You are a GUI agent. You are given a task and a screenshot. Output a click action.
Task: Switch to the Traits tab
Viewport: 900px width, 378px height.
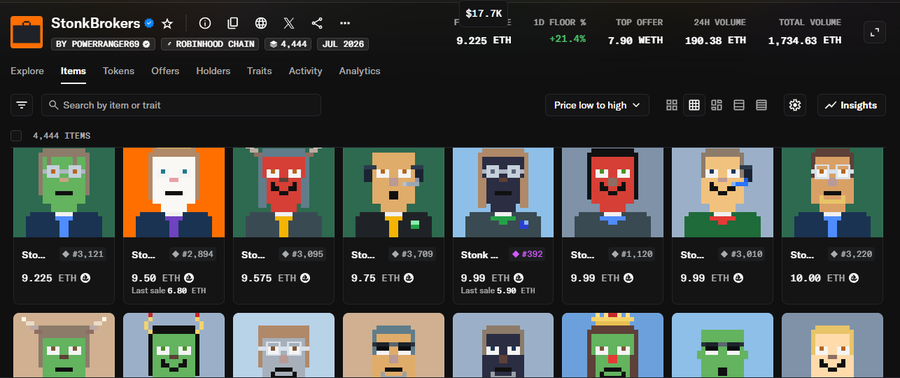(x=259, y=71)
